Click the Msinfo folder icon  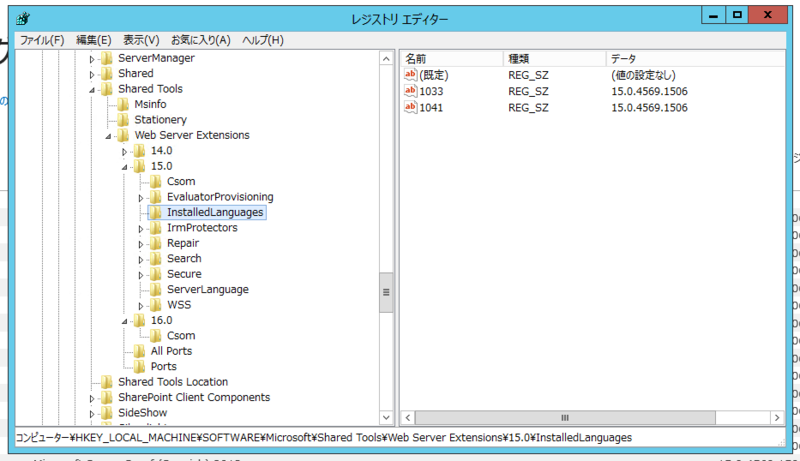[123, 104]
